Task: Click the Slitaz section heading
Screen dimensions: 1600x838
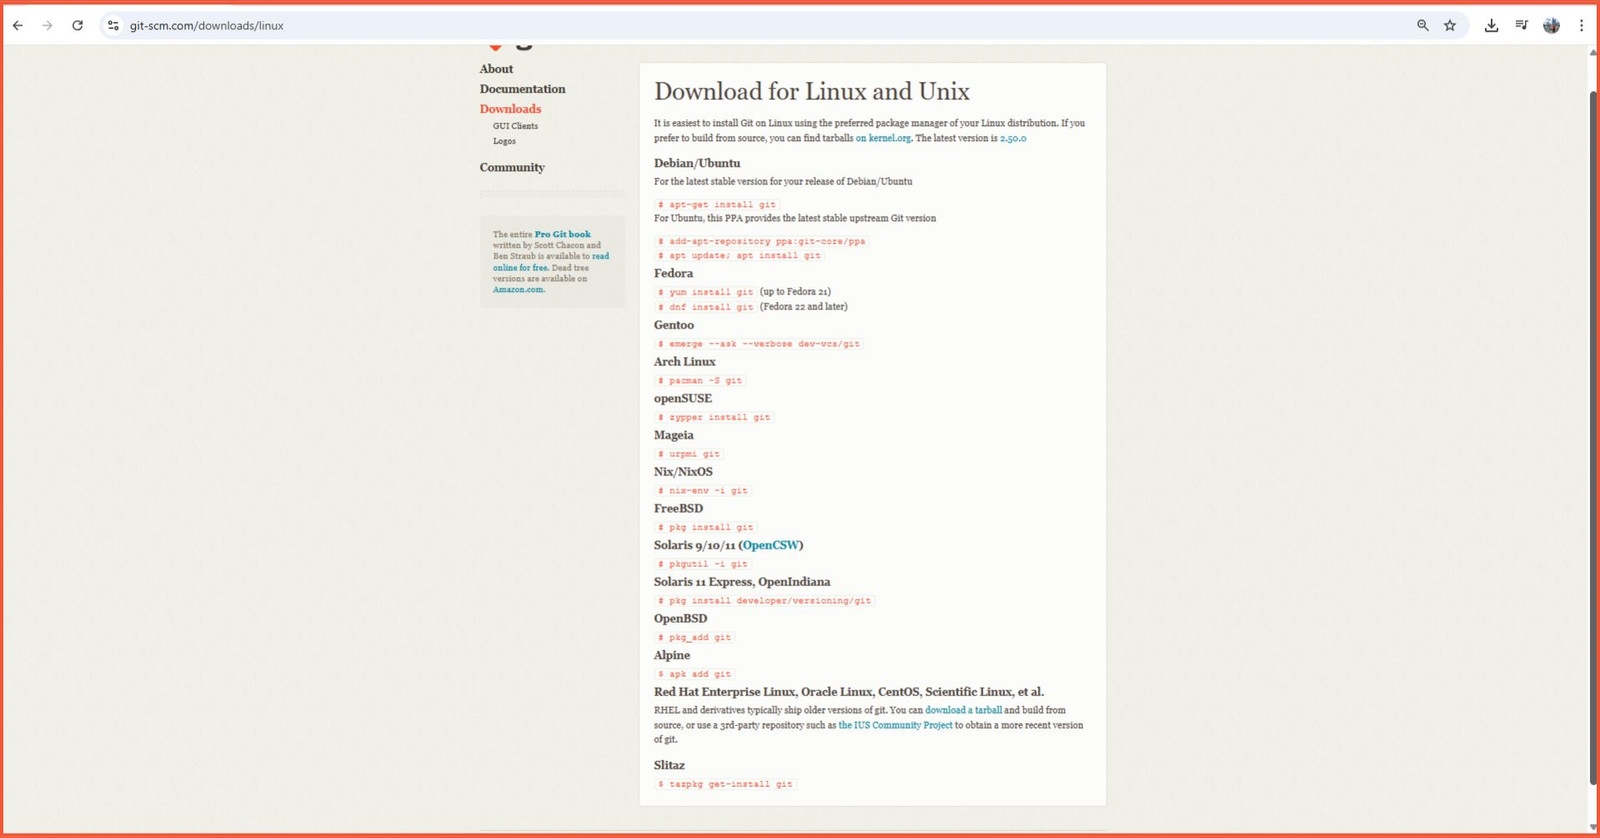Action: [669, 765]
